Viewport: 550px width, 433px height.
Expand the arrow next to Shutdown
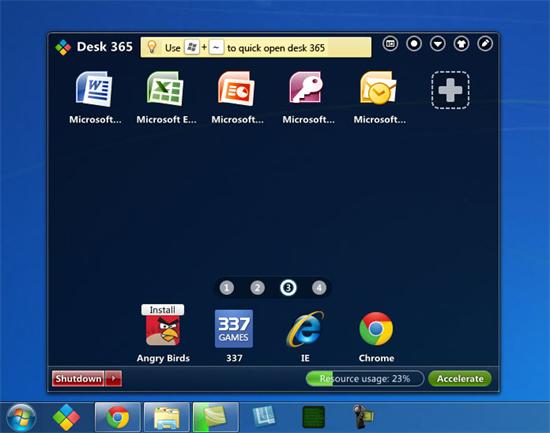tap(114, 379)
